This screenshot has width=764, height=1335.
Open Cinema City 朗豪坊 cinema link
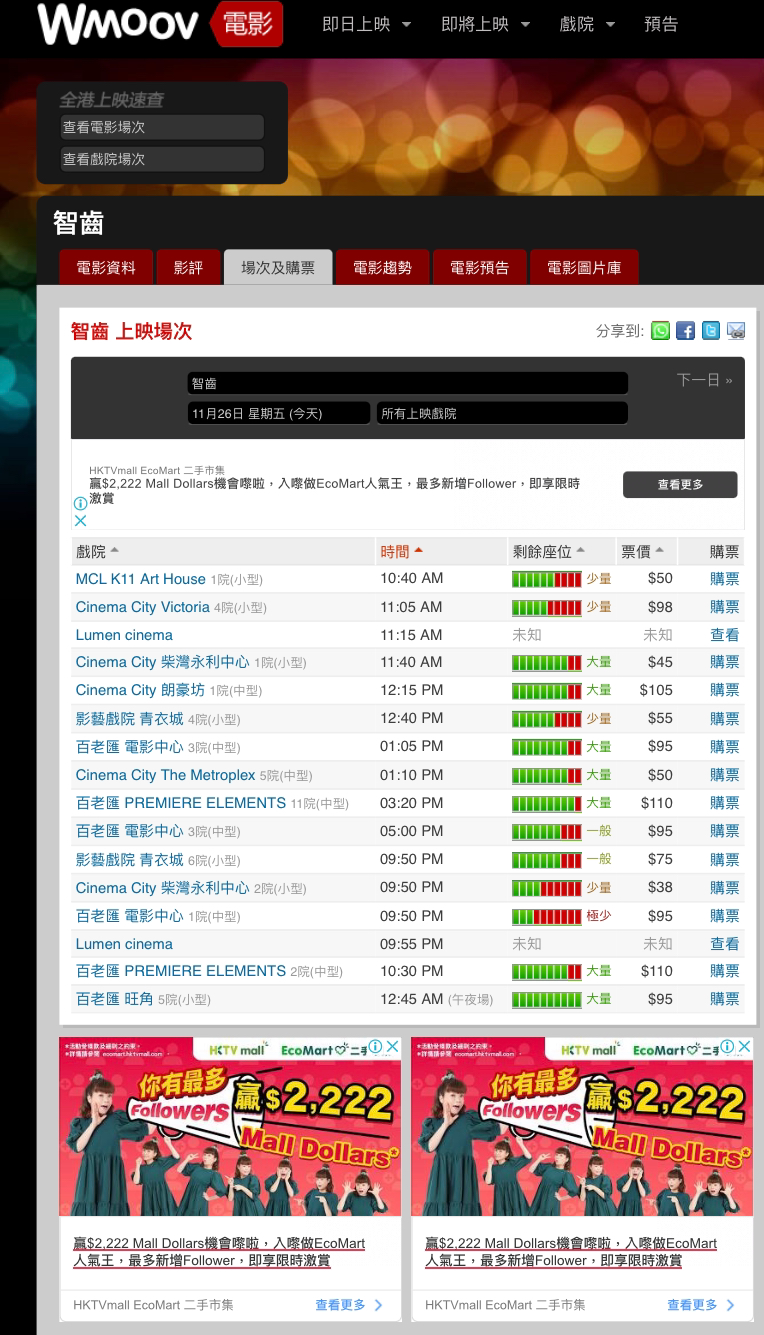pyautogui.click(x=140, y=690)
